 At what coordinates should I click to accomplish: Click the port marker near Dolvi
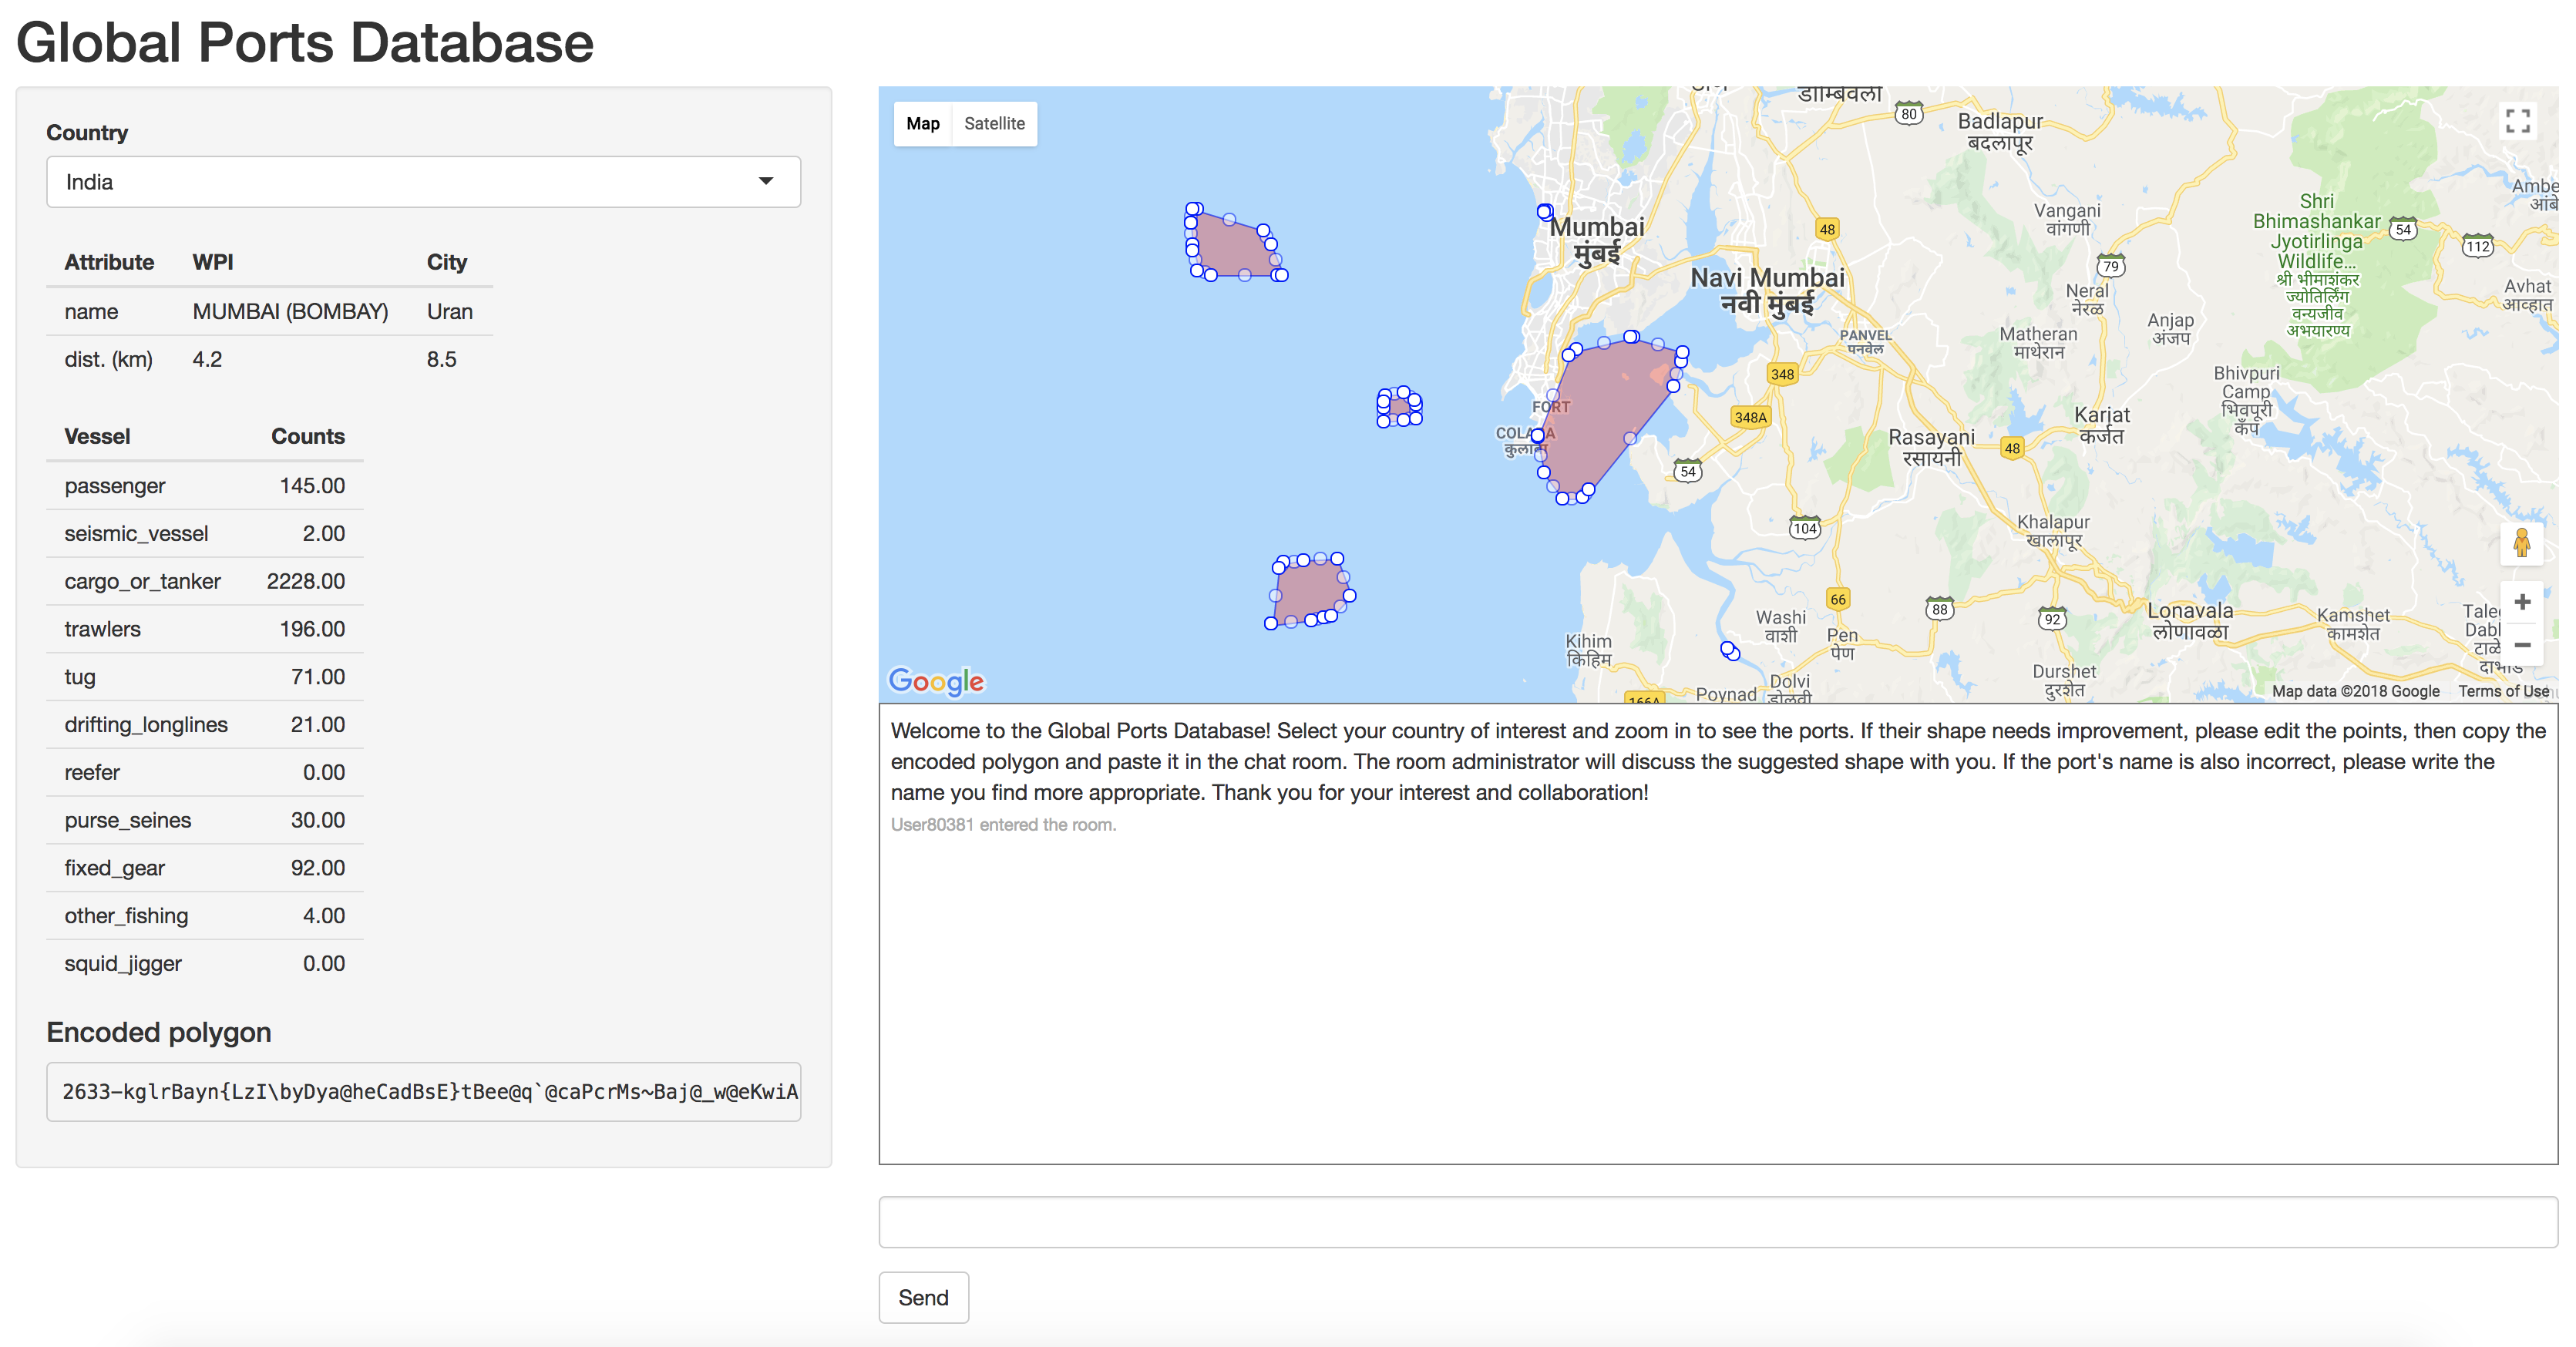point(1729,651)
